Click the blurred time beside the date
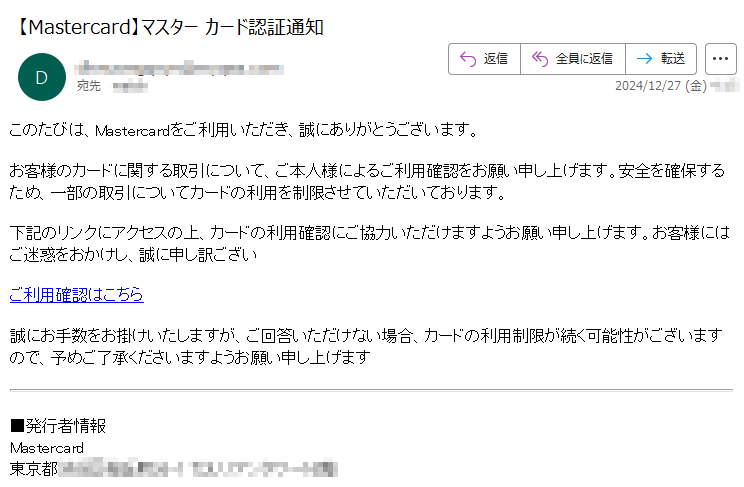The image size is (744, 487). point(725,86)
